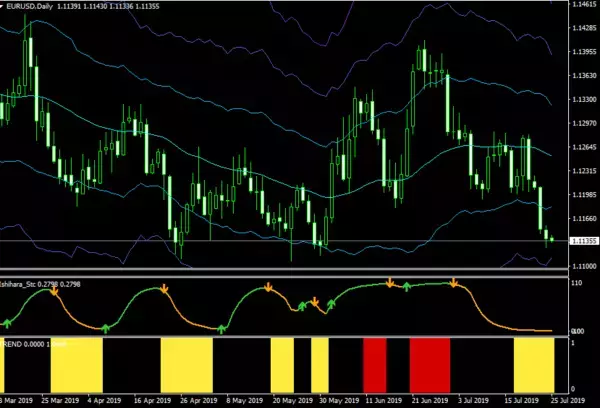
Task: Click the small triangle before EURUSD.Daily title
Action: [x=2, y=6]
